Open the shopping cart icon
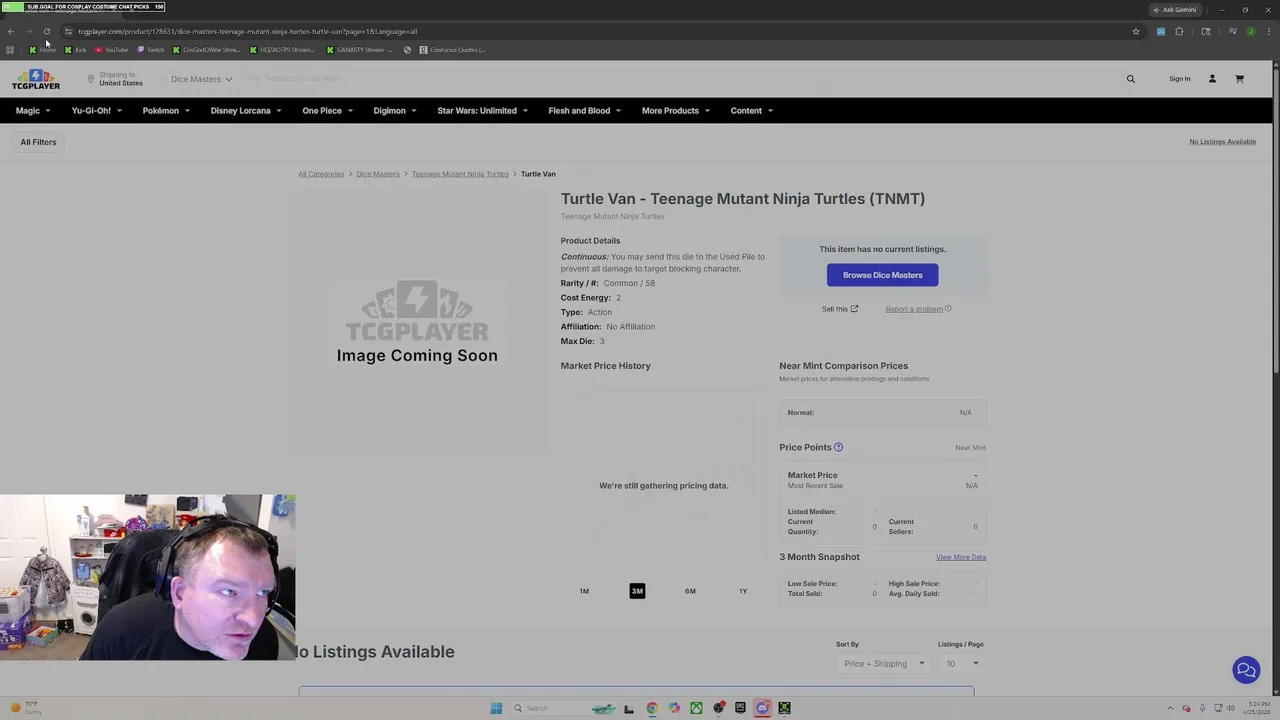The height and width of the screenshot is (720, 1280). pyautogui.click(x=1239, y=79)
